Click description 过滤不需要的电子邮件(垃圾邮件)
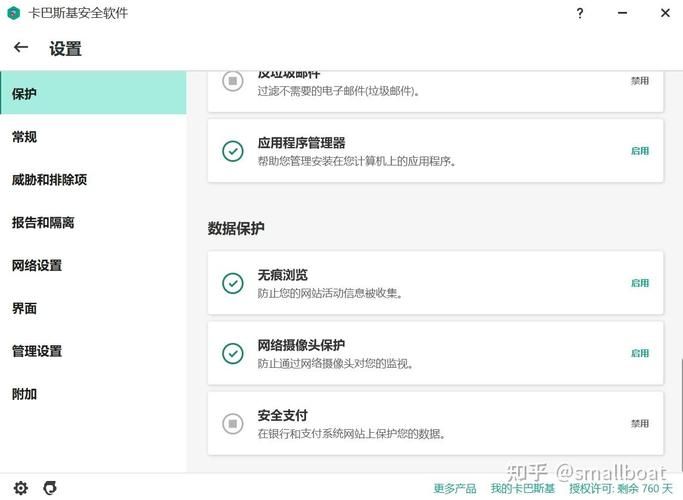The height and width of the screenshot is (500, 683). [338, 91]
